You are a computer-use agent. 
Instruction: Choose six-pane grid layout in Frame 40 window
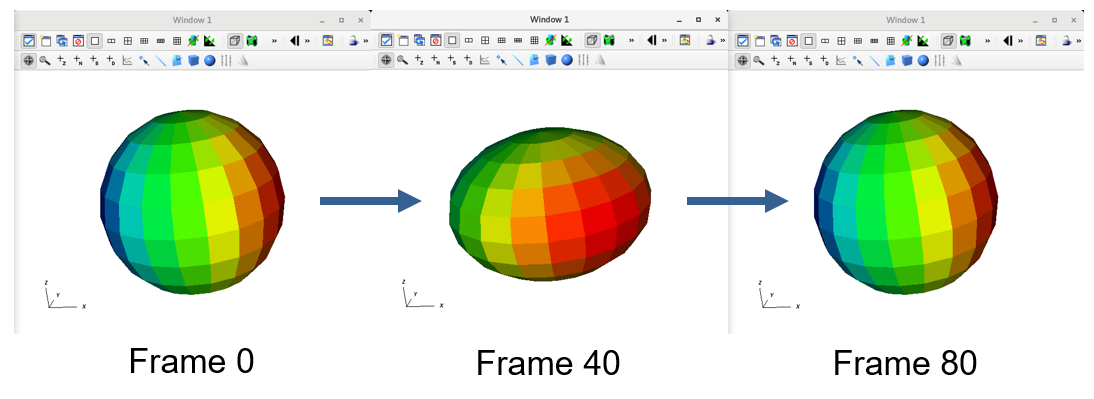tap(501, 40)
